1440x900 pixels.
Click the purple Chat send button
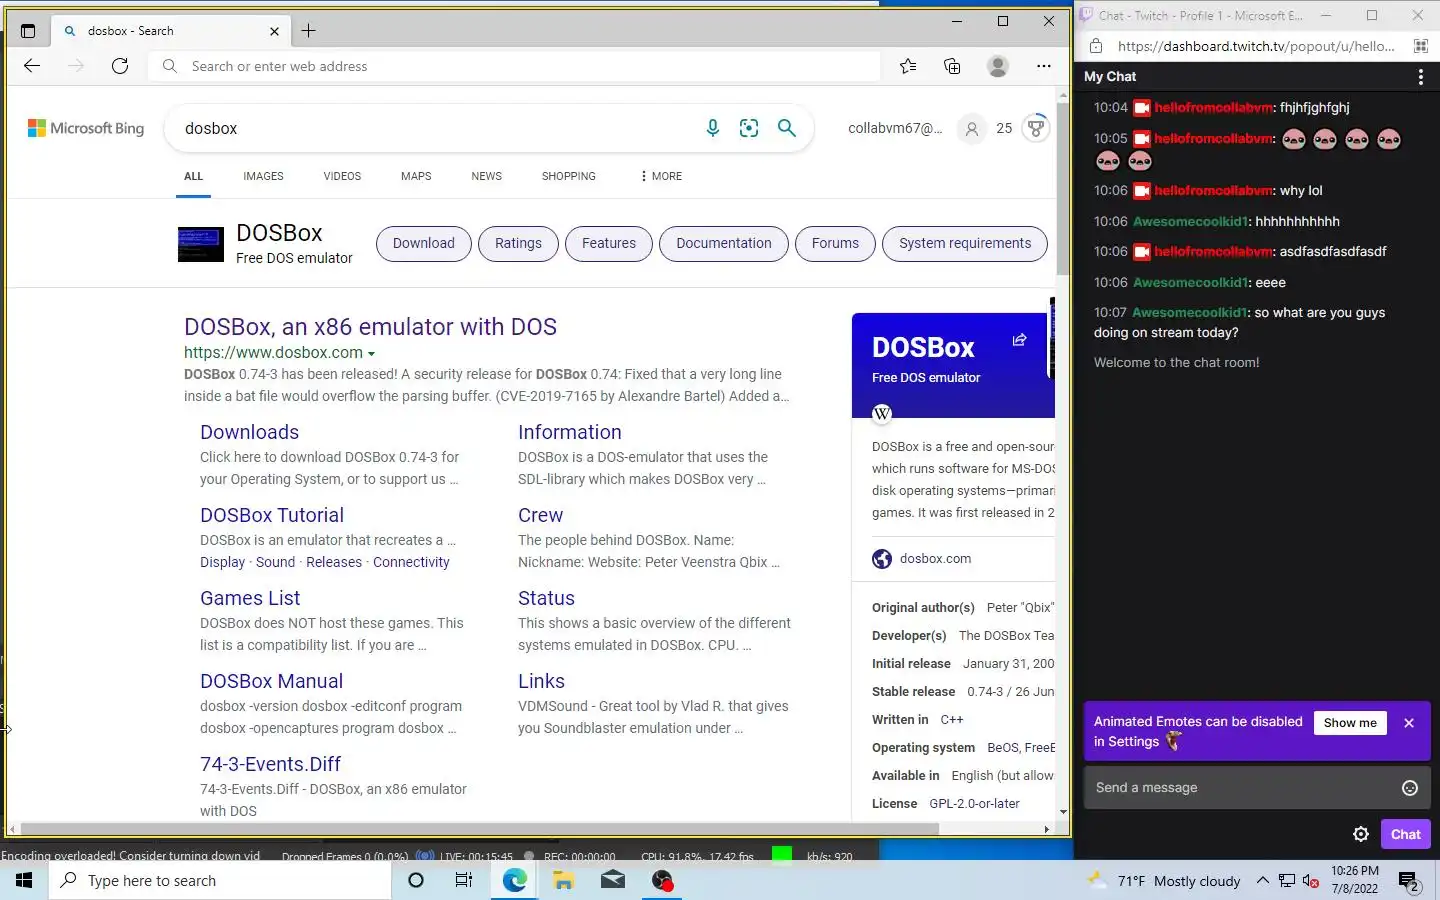(x=1405, y=834)
